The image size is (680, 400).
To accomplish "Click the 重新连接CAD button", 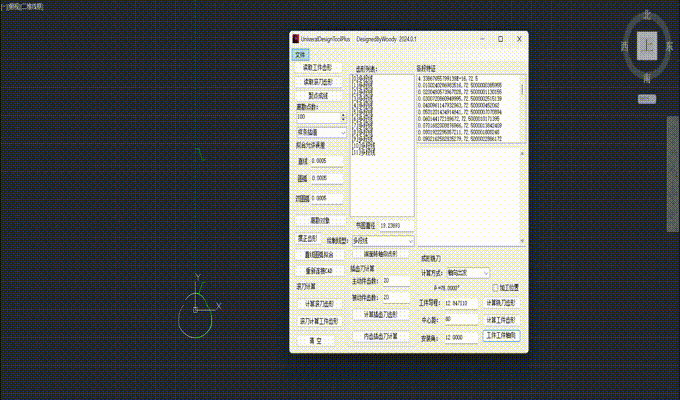I will (320, 271).
